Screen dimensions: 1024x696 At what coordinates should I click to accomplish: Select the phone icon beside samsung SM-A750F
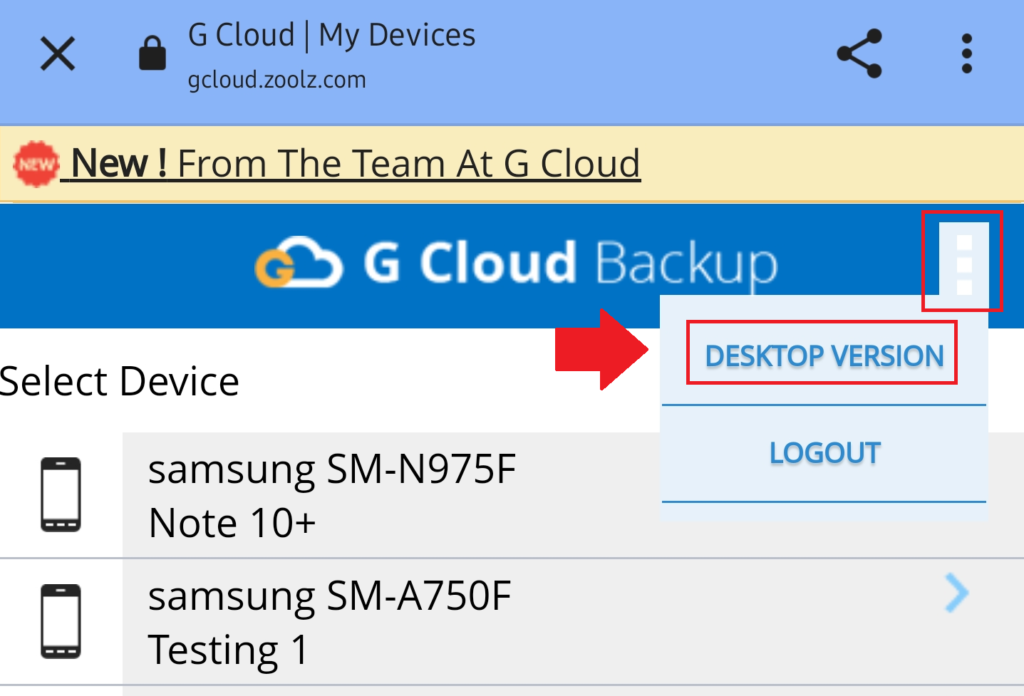pos(61,621)
